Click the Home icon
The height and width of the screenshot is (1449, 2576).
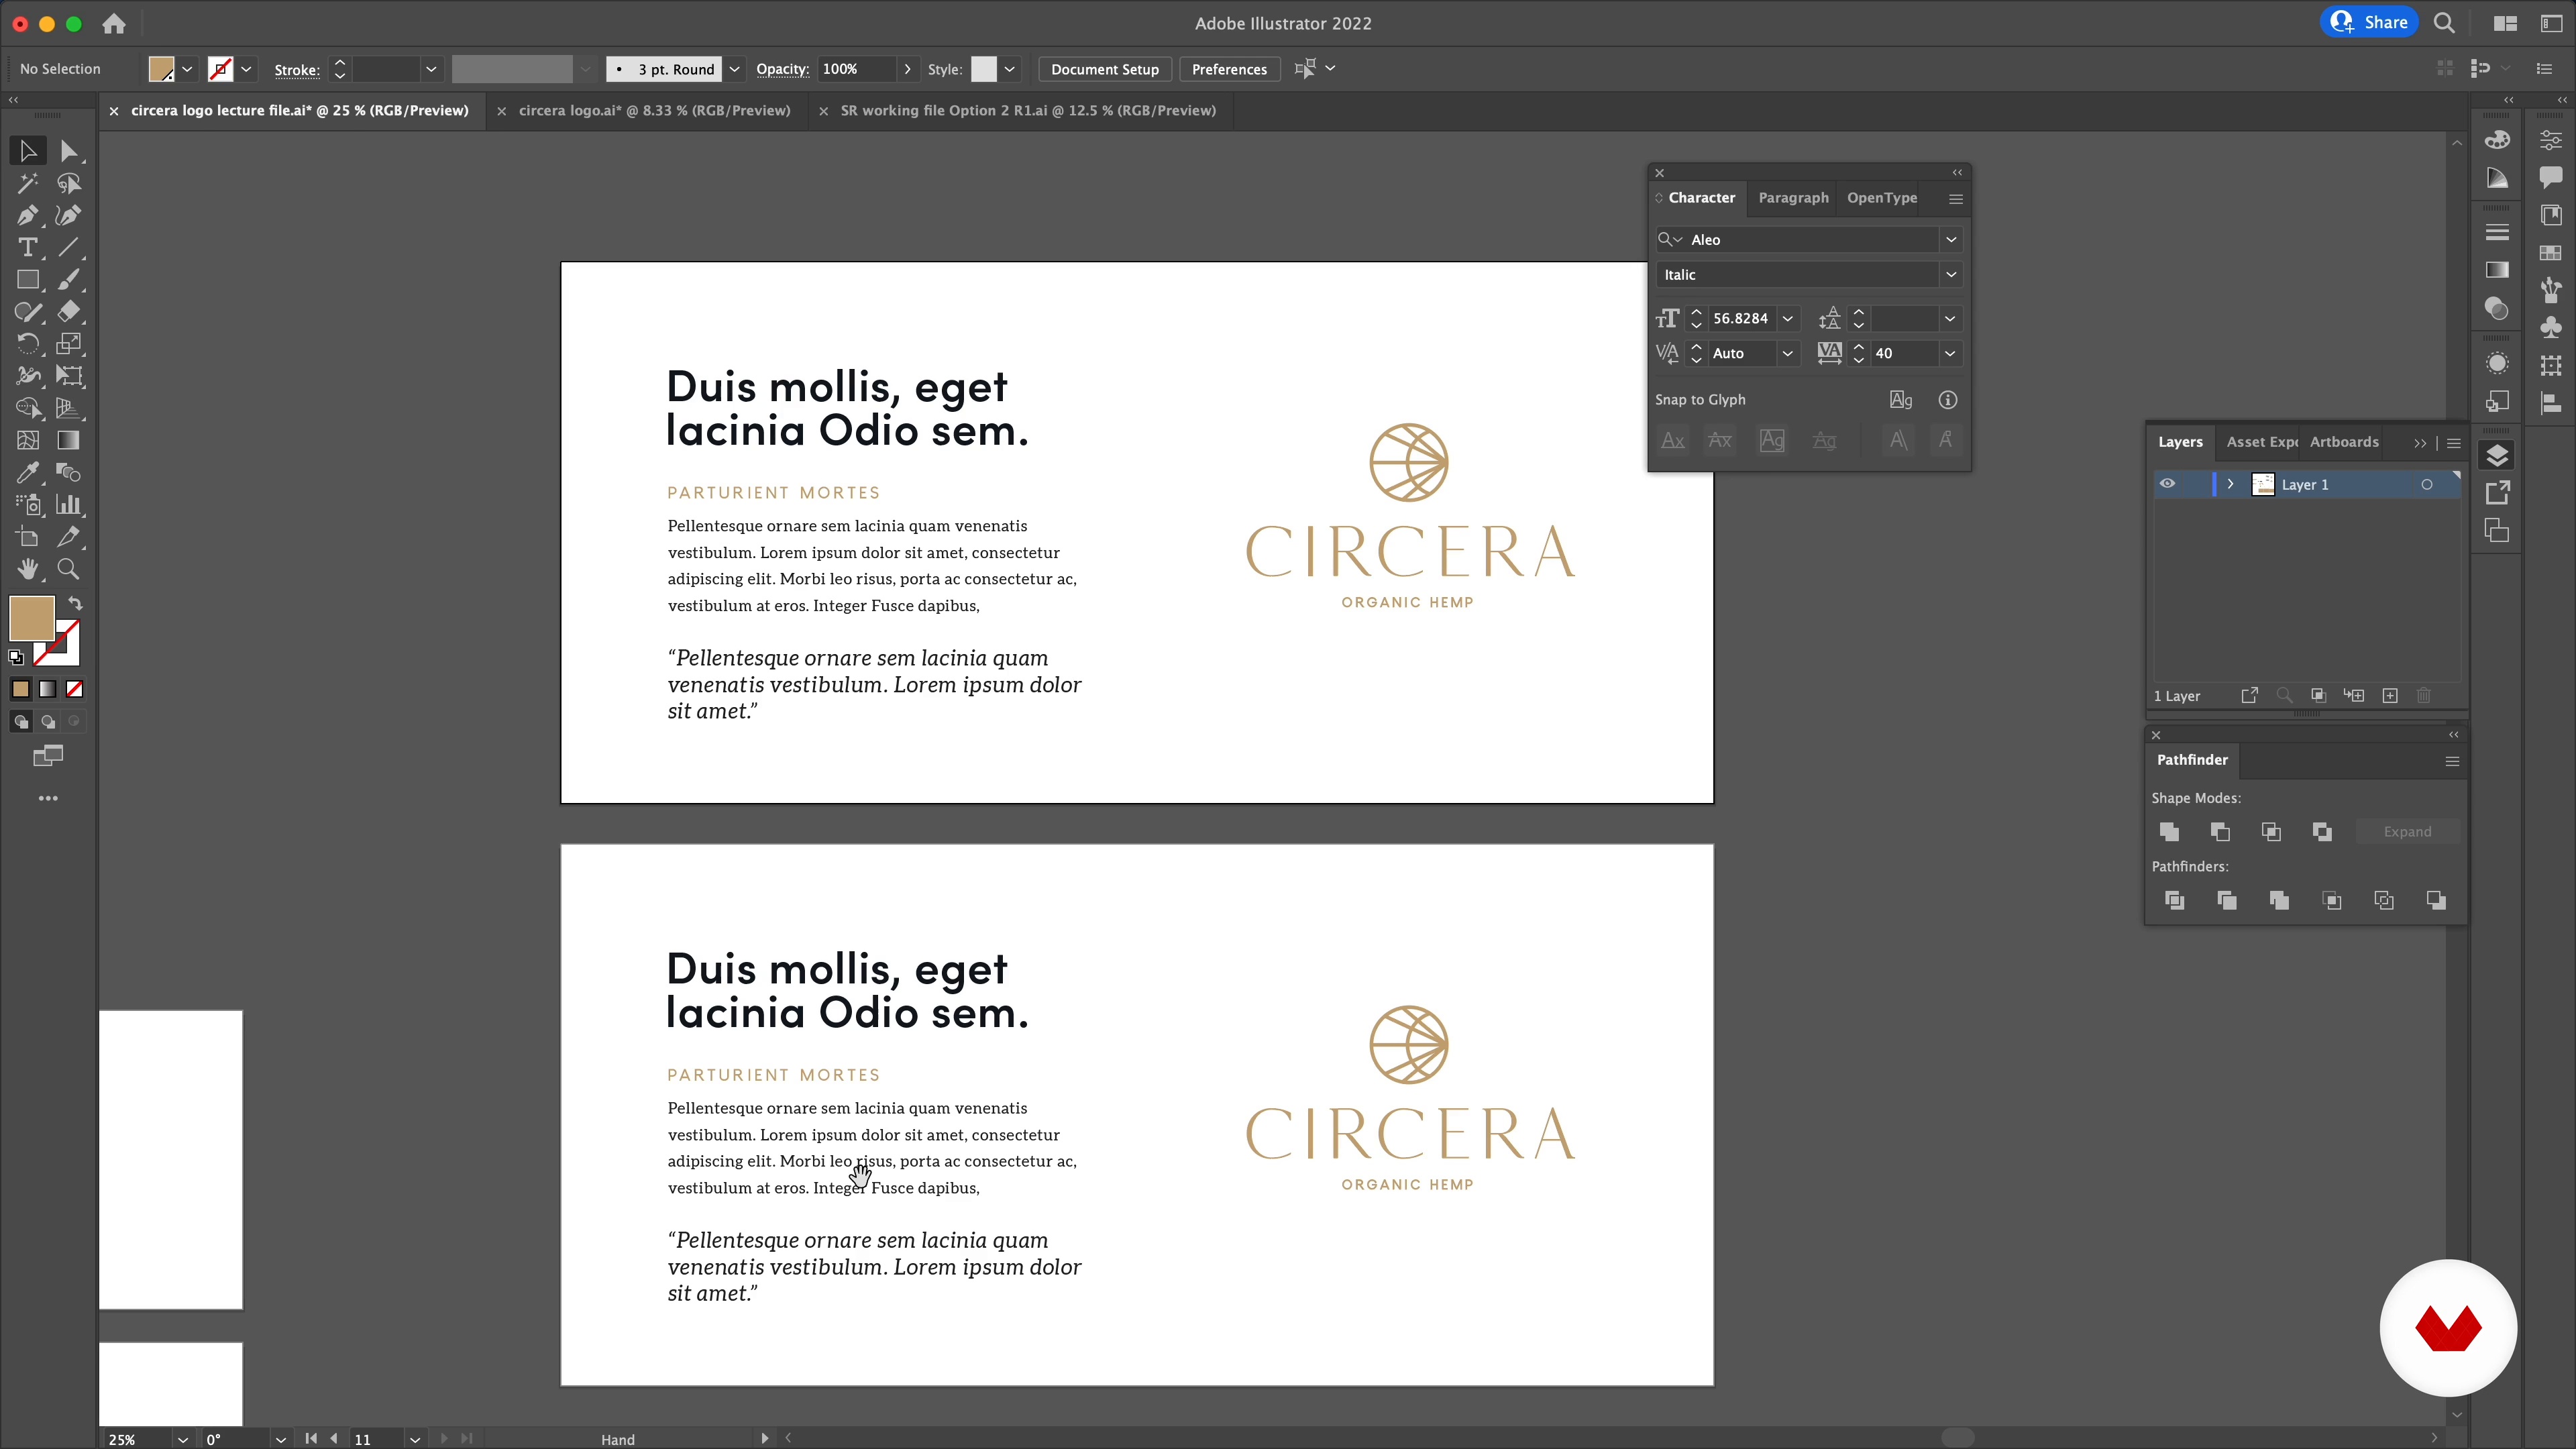point(114,23)
